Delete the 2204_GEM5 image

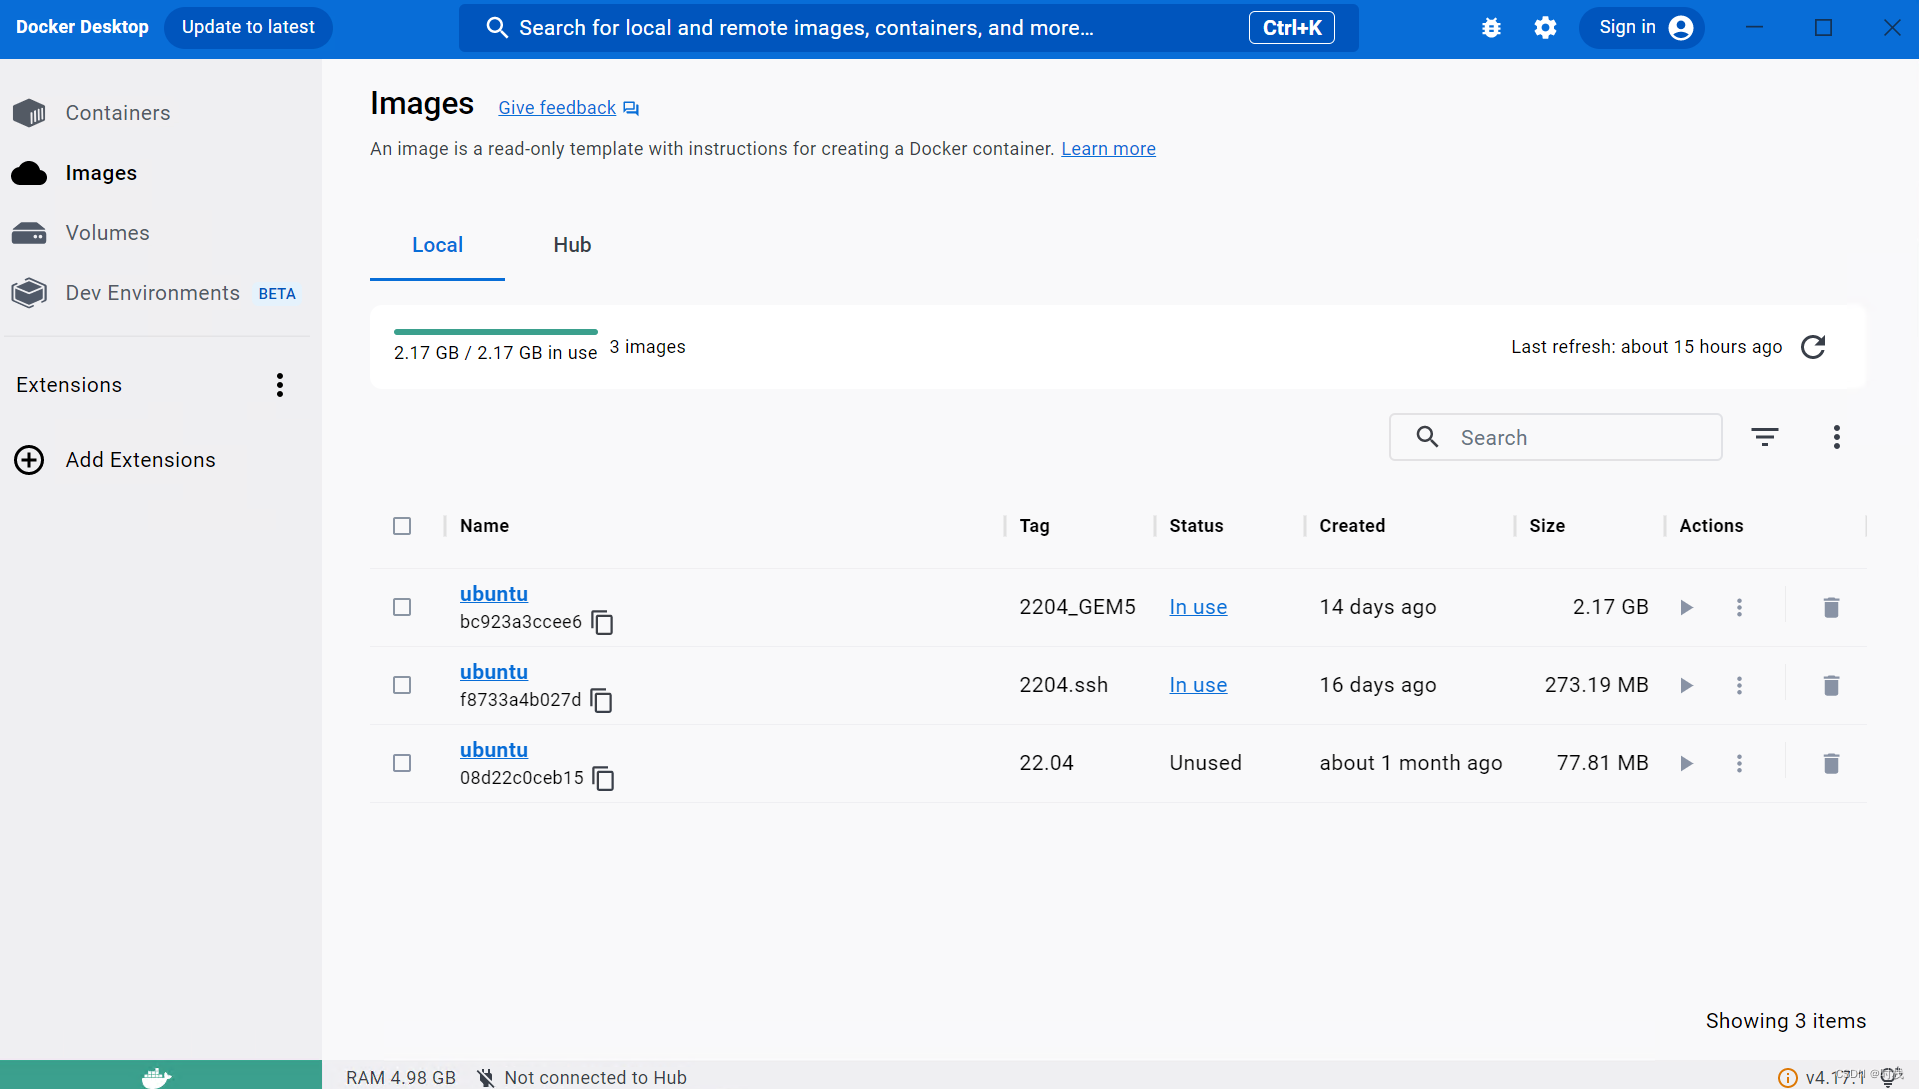point(1831,607)
